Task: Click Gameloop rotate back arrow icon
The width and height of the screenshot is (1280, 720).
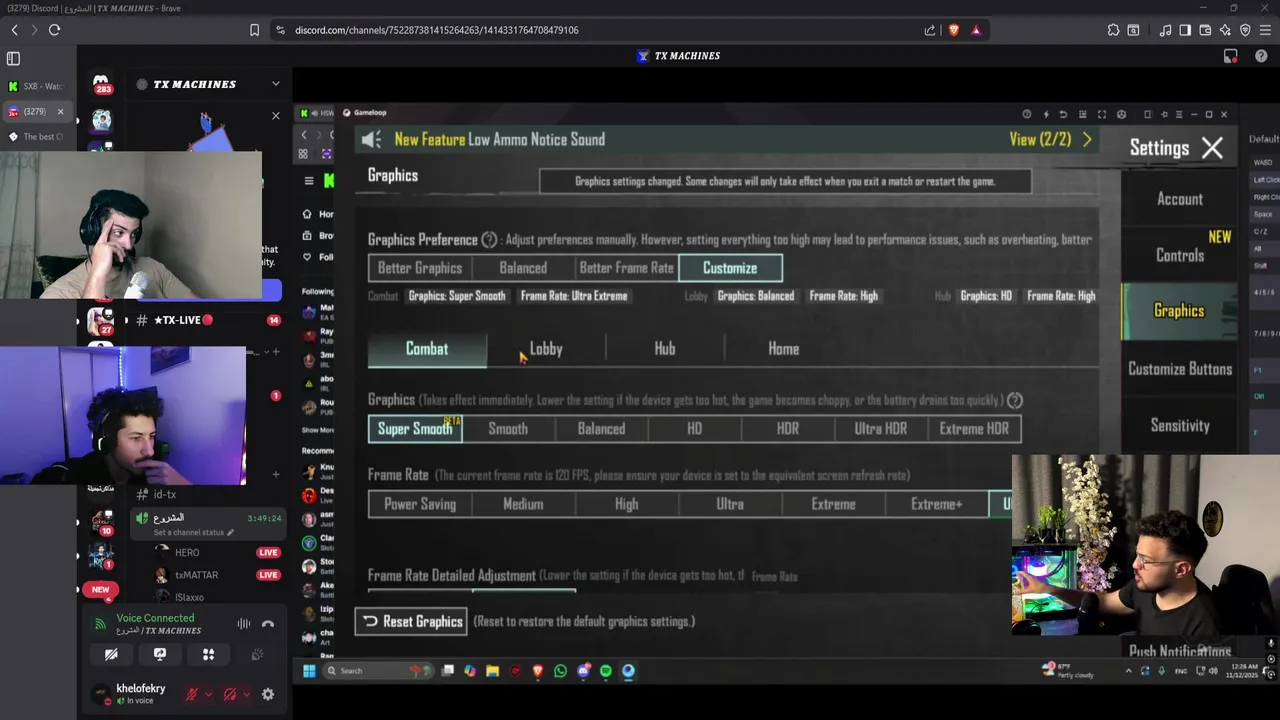Action: (x=1063, y=114)
